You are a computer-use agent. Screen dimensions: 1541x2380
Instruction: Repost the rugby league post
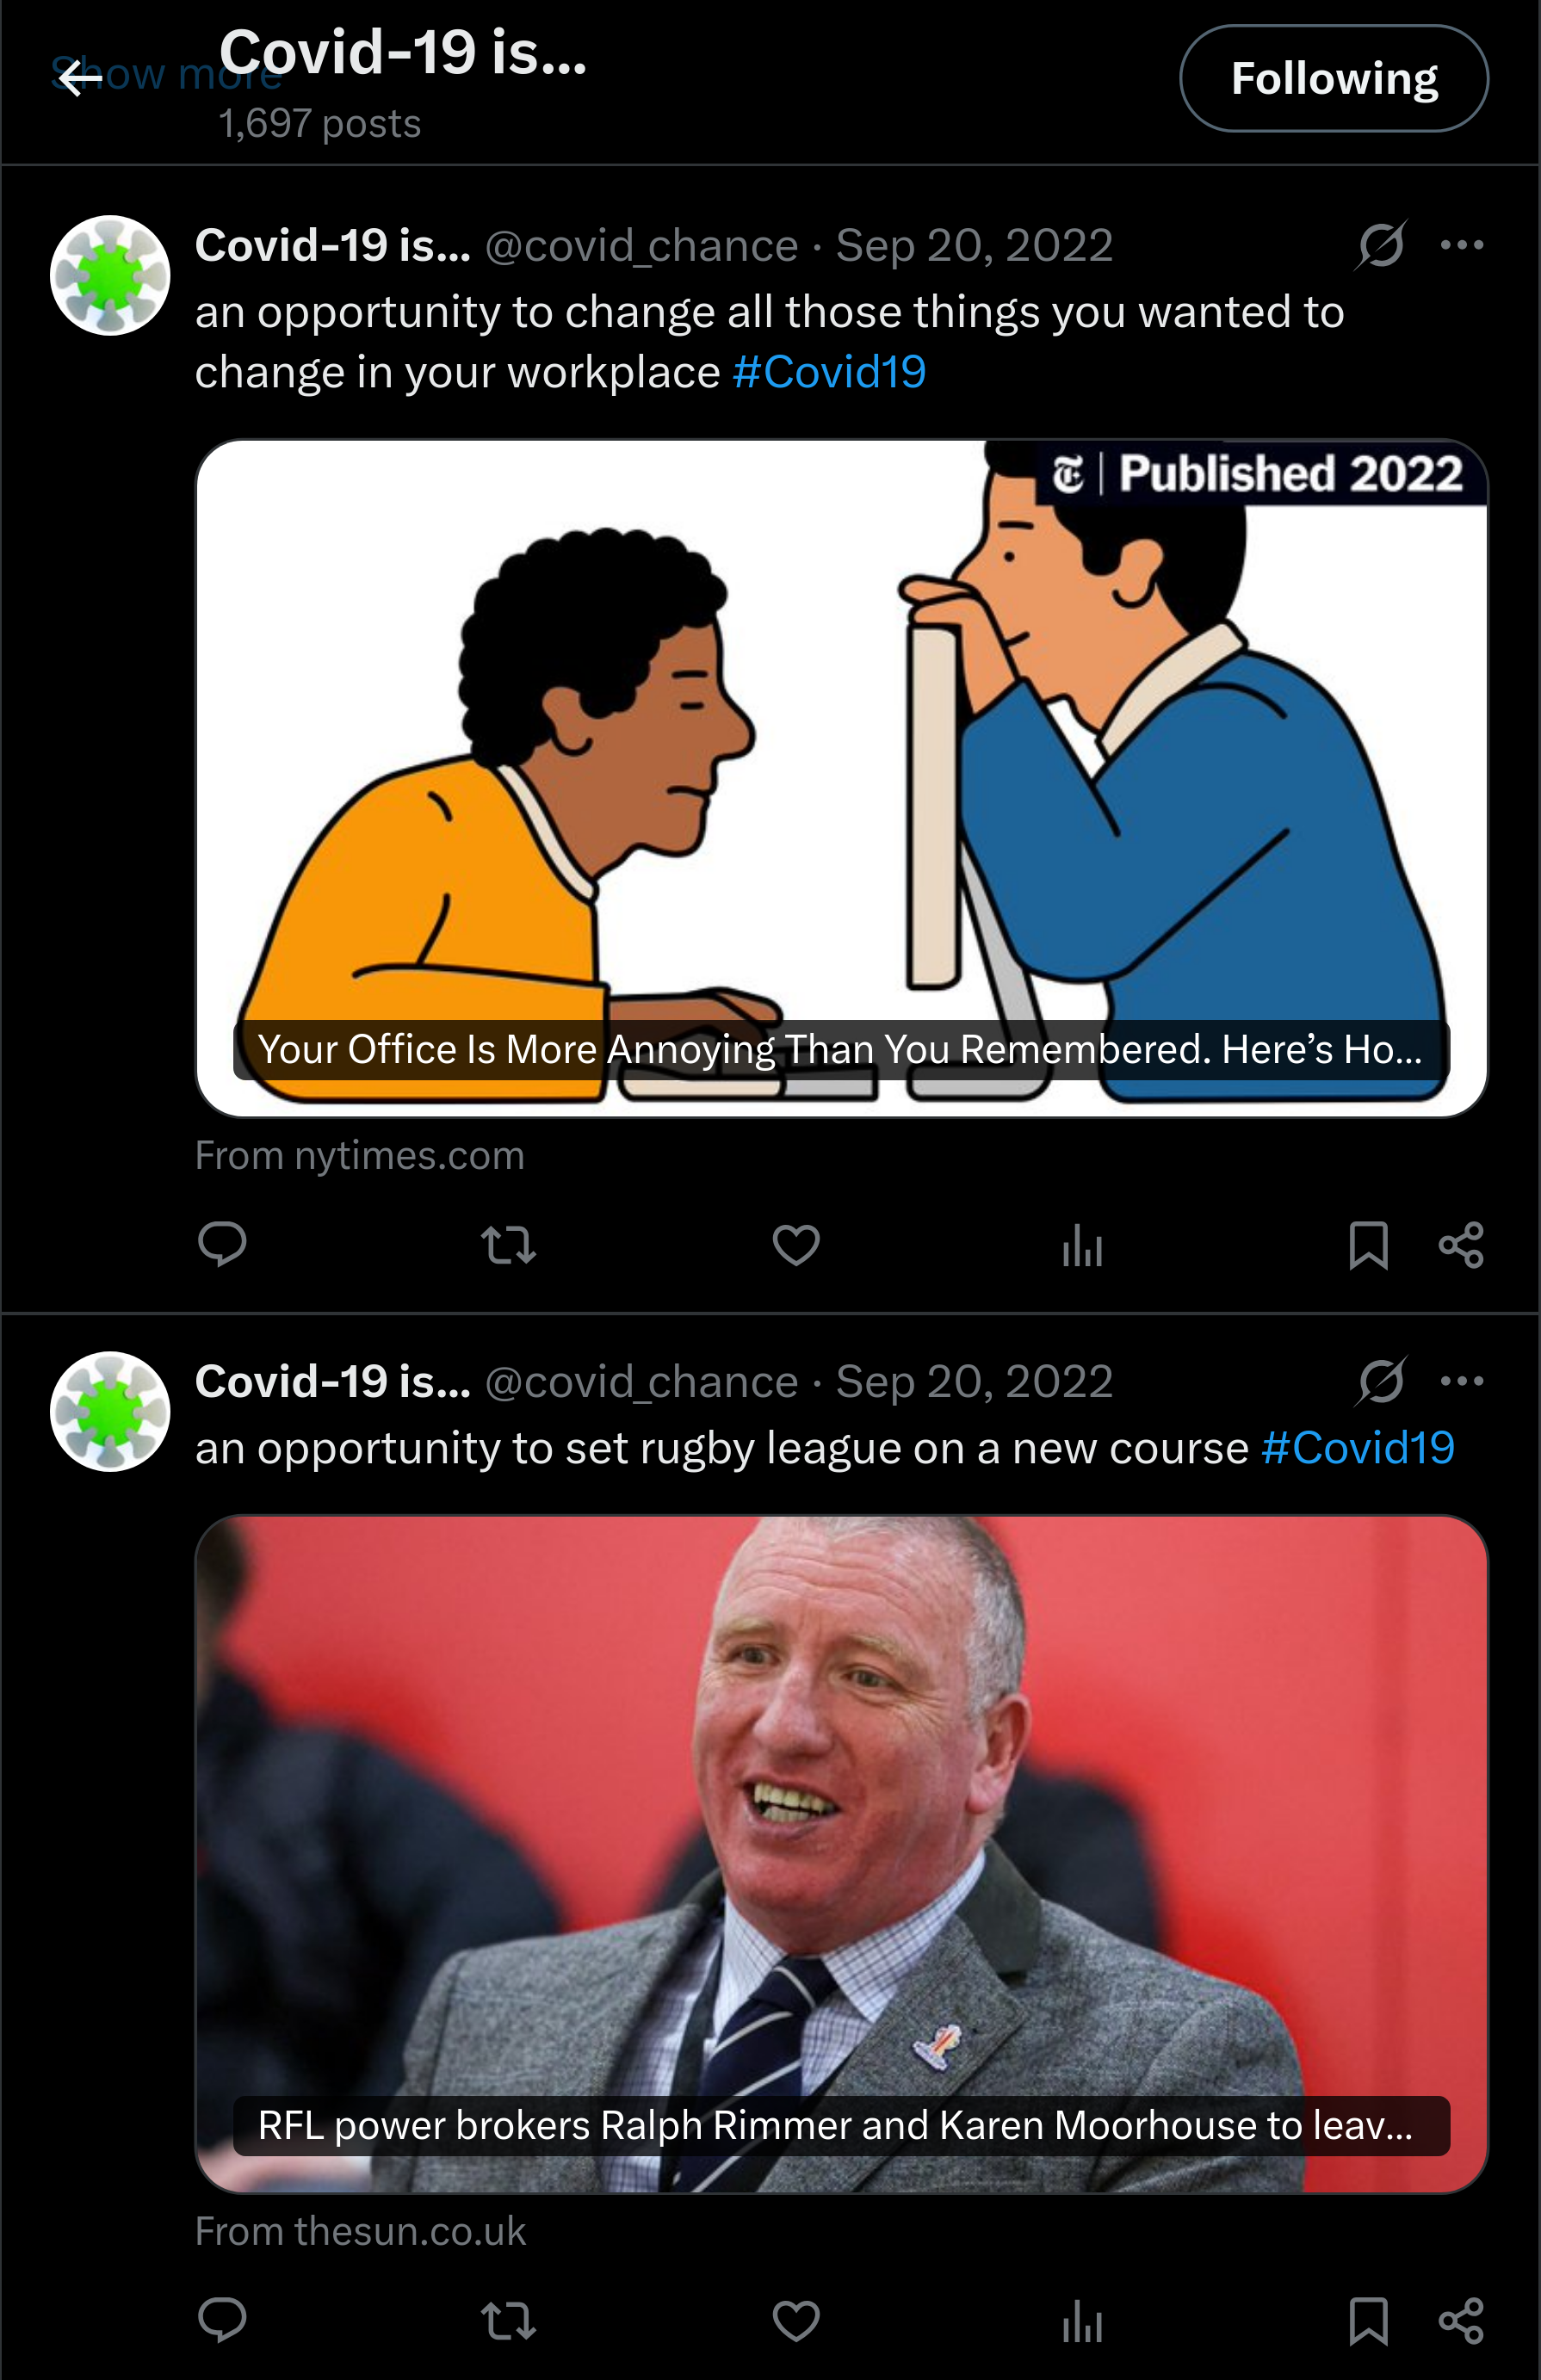[508, 2321]
